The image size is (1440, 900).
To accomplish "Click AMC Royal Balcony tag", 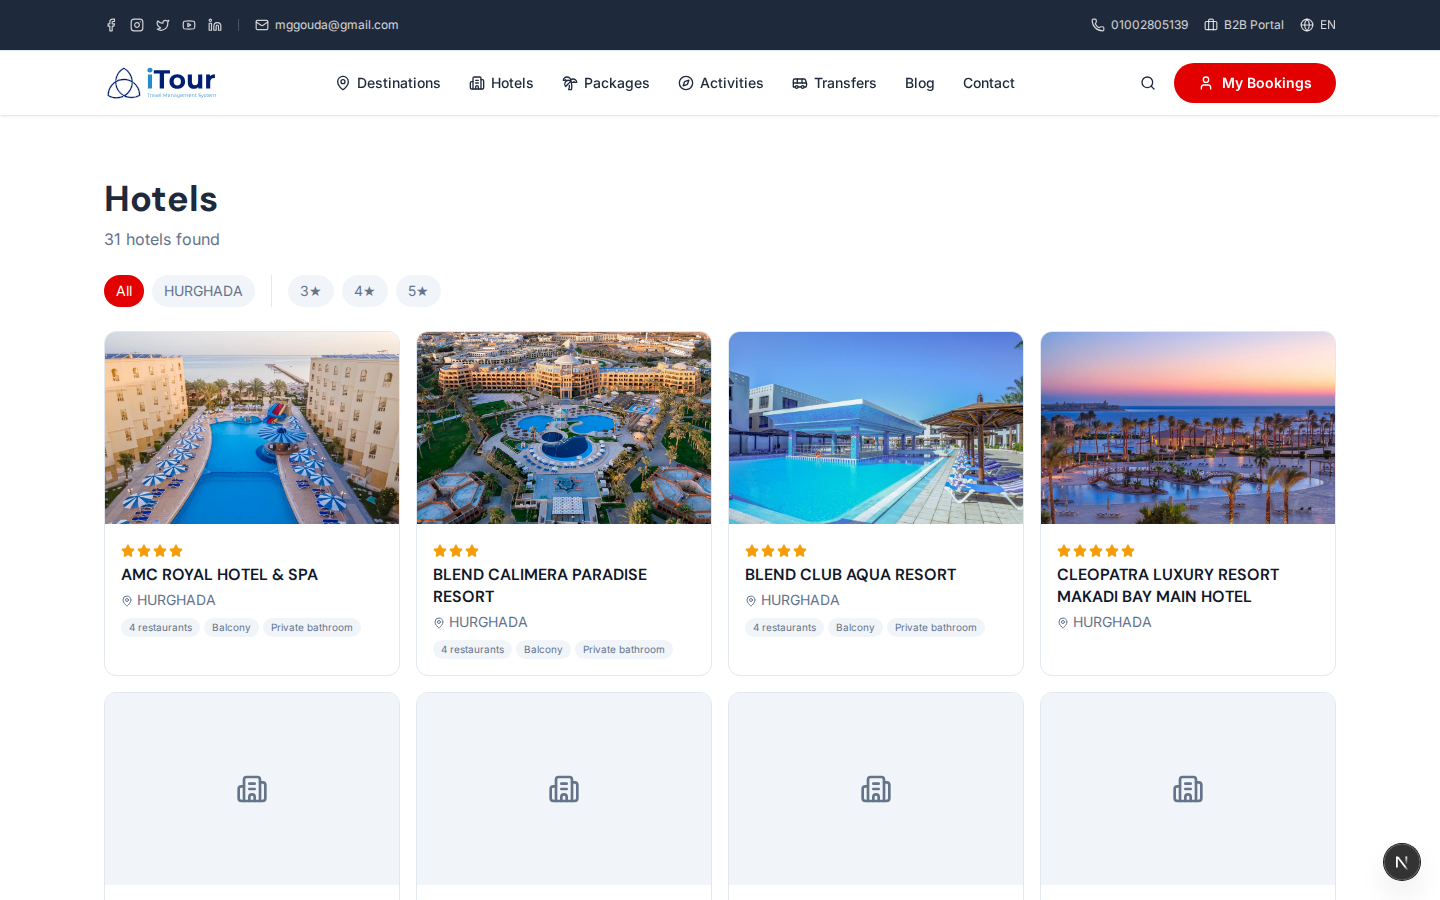I will pos(231,628).
